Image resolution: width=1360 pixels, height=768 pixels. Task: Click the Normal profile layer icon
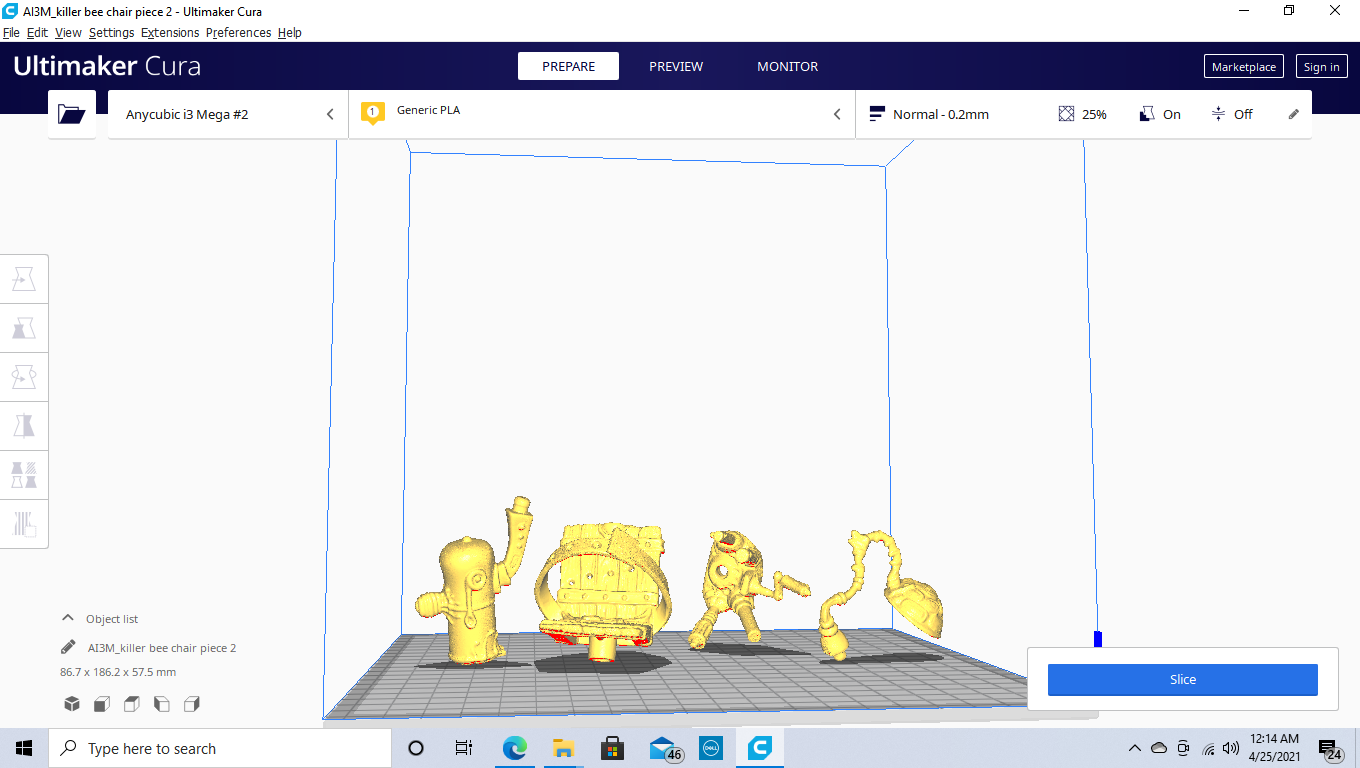(877, 114)
